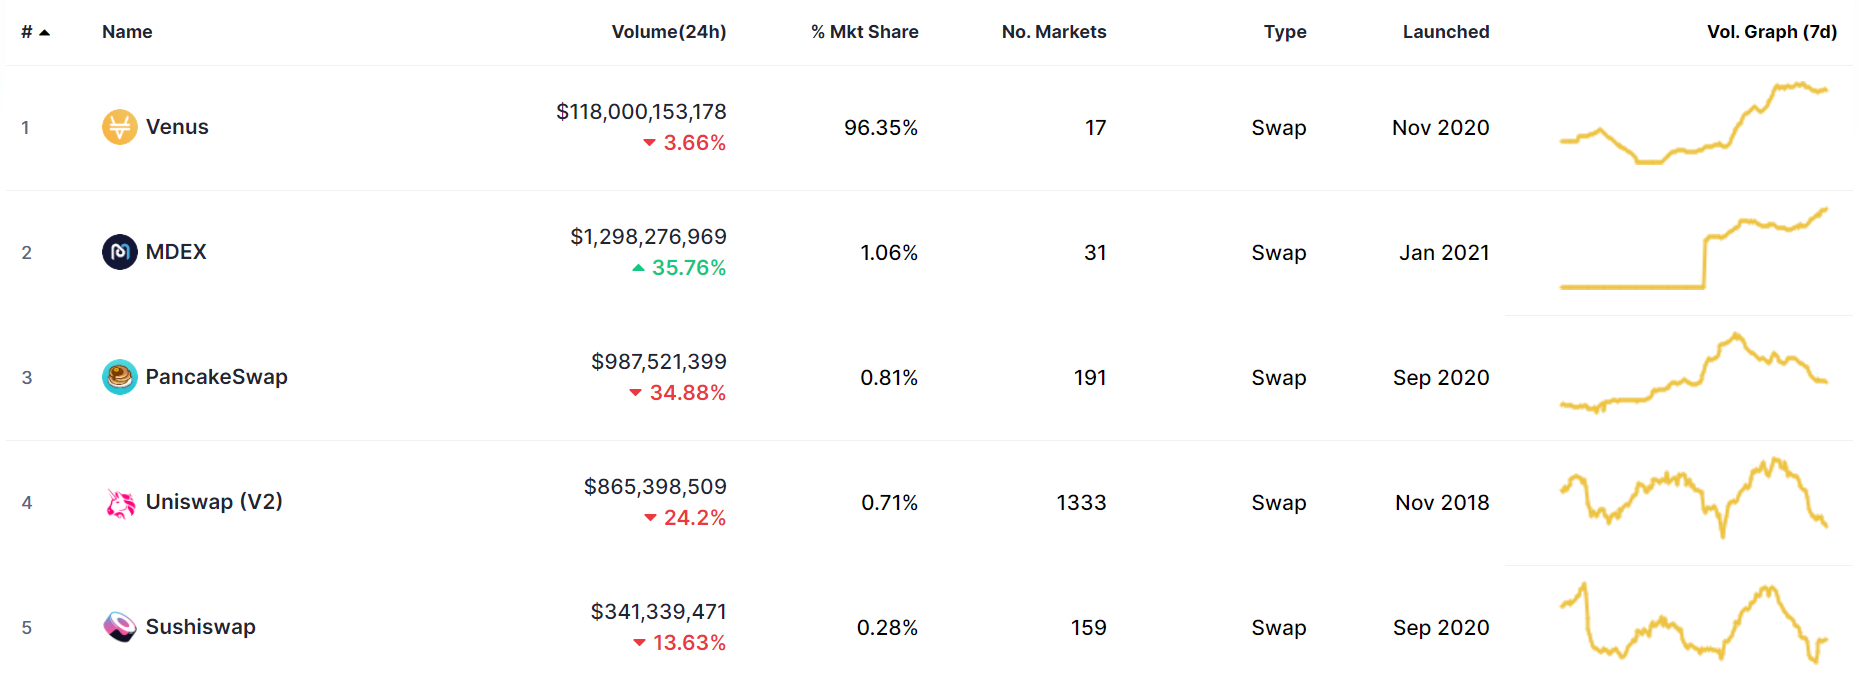Open the Venus exchange link
The width and height of the screenshot is (1859, 674).
coord(177,127)
